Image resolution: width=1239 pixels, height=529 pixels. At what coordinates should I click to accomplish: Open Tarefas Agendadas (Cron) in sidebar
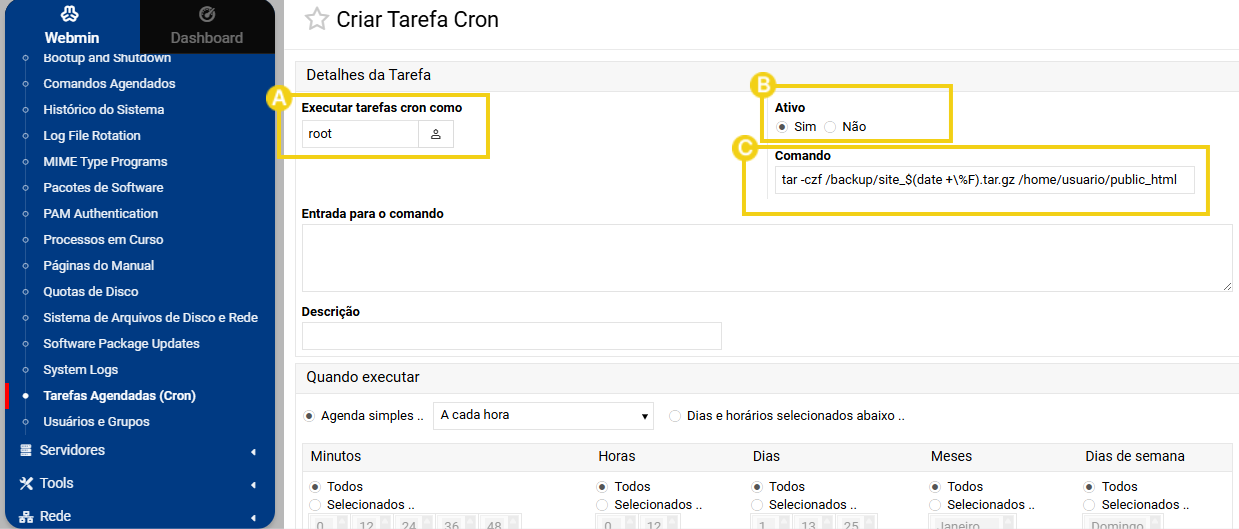(120, 396)
